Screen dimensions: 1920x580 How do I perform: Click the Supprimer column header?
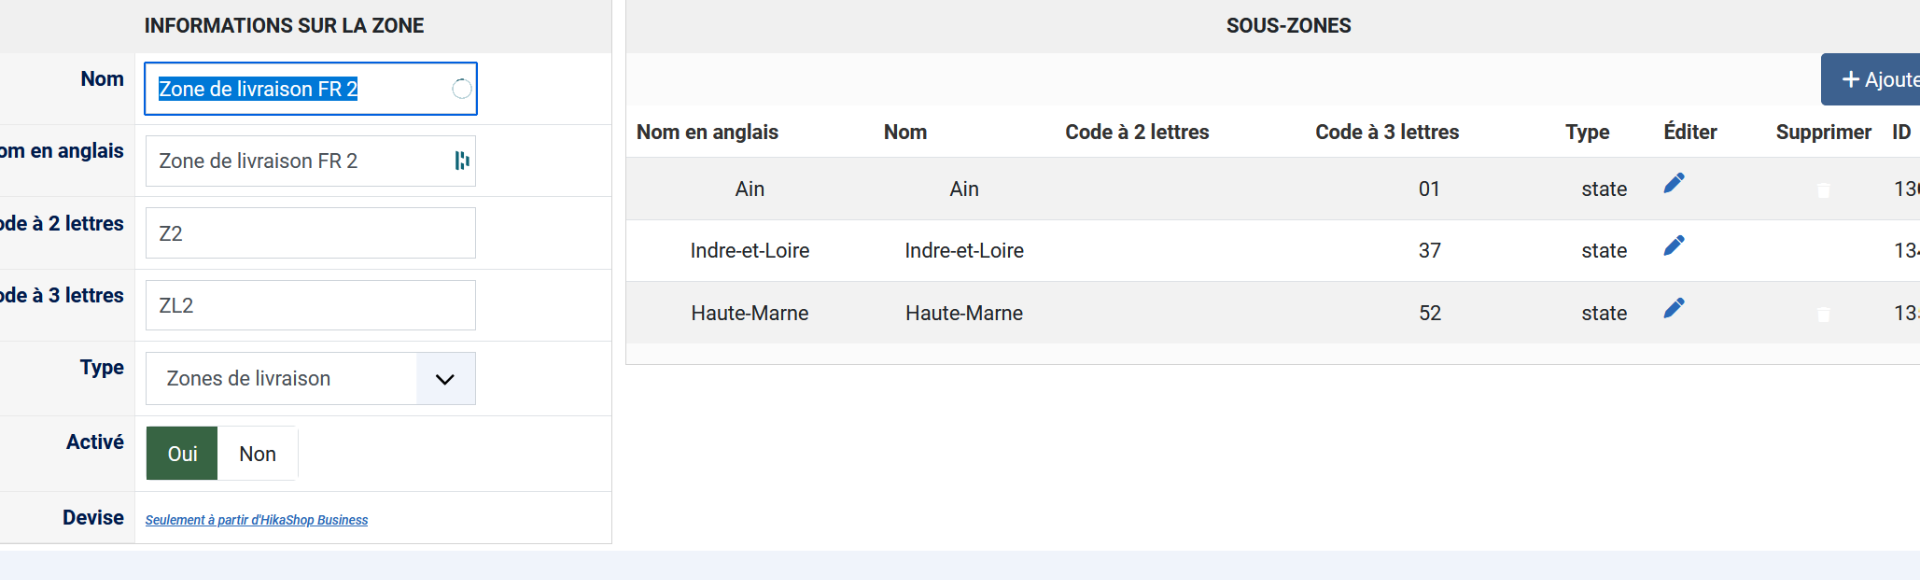point(1822,132)
